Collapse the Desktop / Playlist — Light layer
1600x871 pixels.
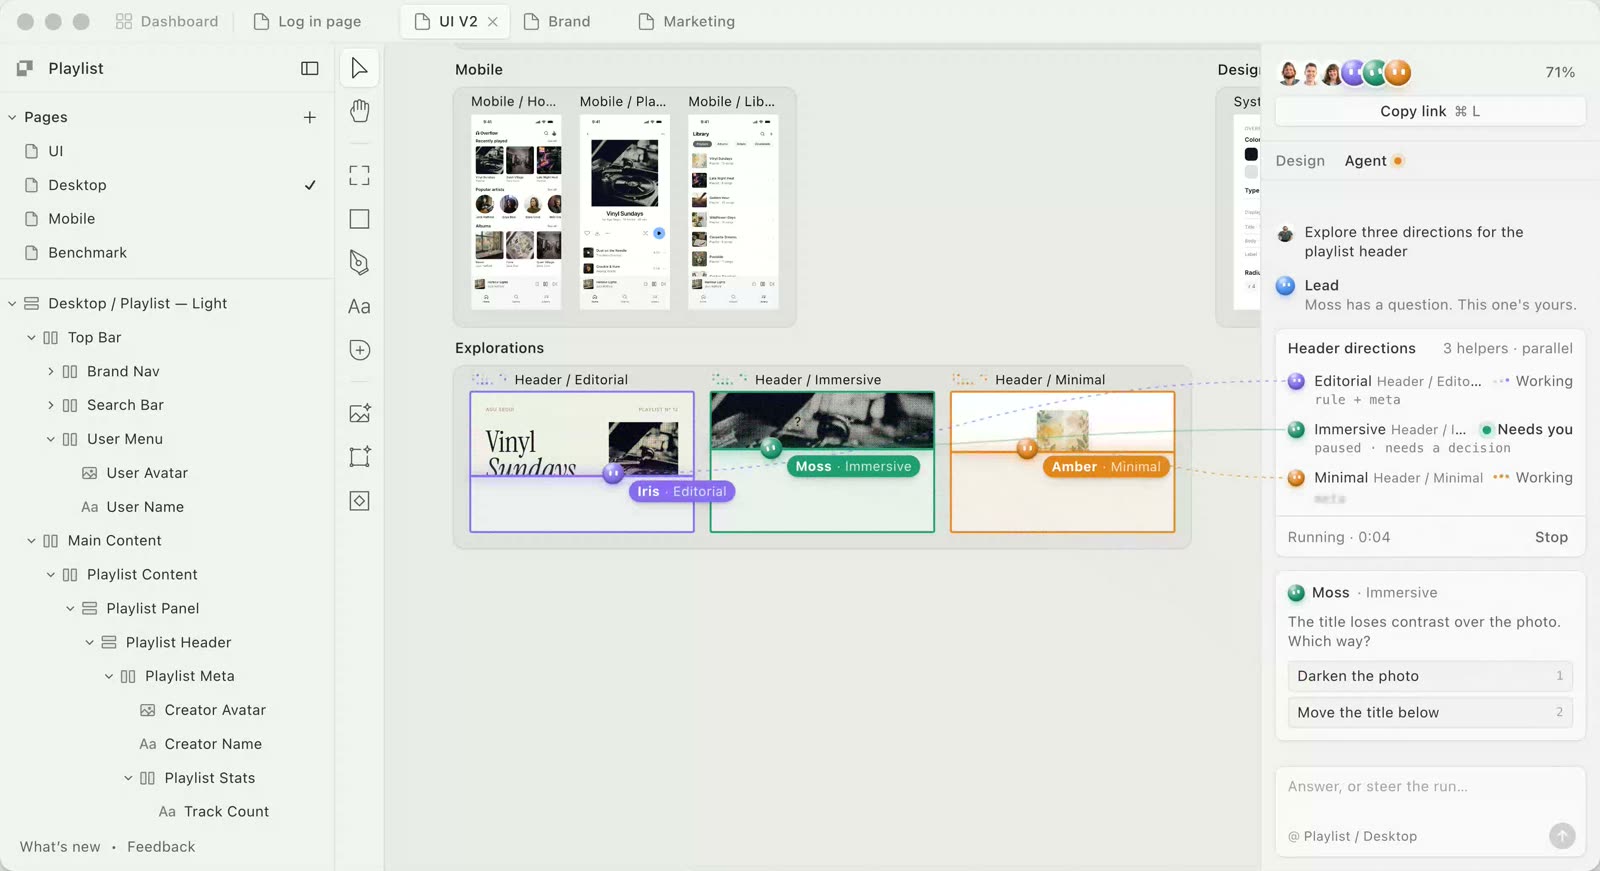12,303
